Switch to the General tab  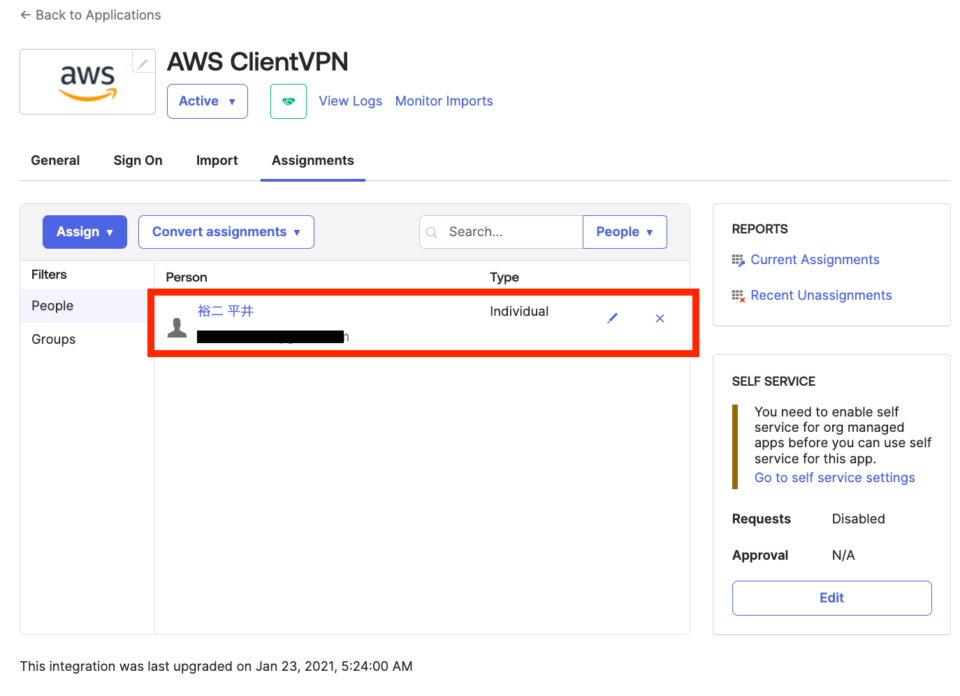pos(55,160)
